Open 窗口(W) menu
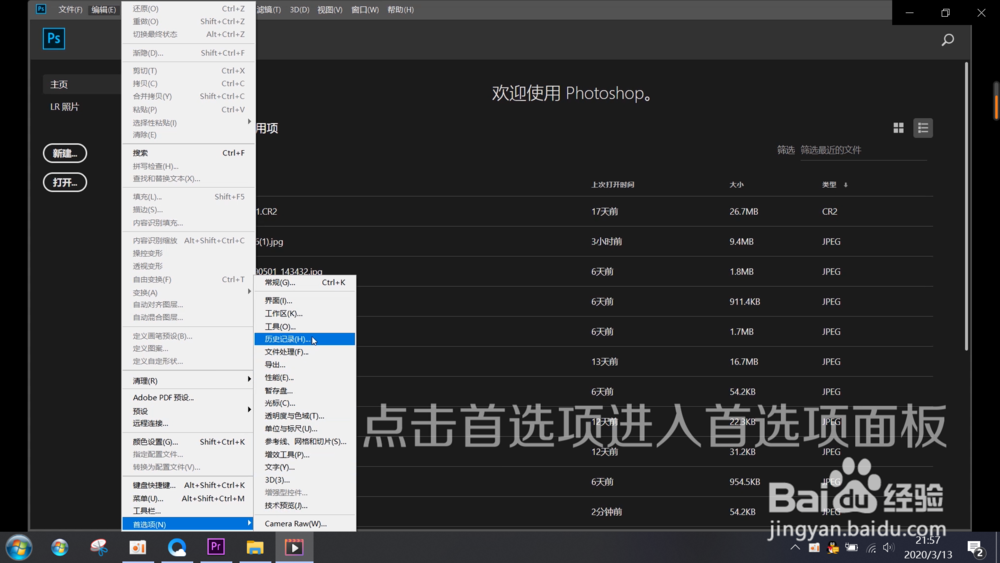Viewport: 1000px width, 563px height. pyautogui.click(x=365, y=10)
